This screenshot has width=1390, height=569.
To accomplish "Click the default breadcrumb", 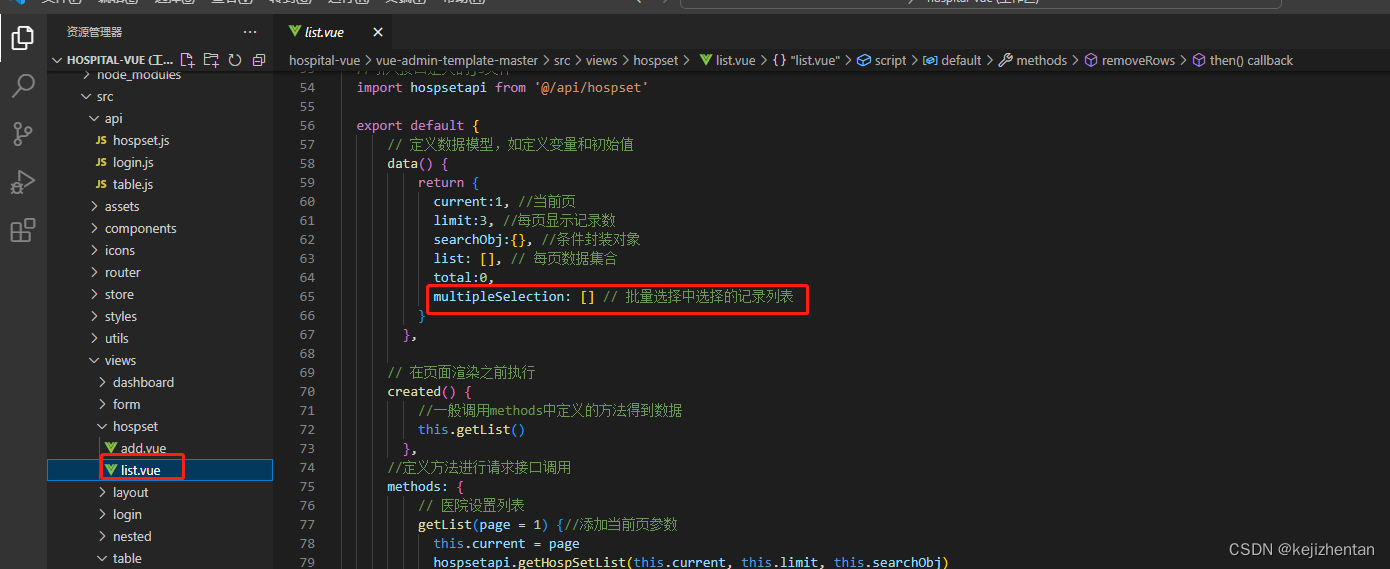I will (952, 60).
